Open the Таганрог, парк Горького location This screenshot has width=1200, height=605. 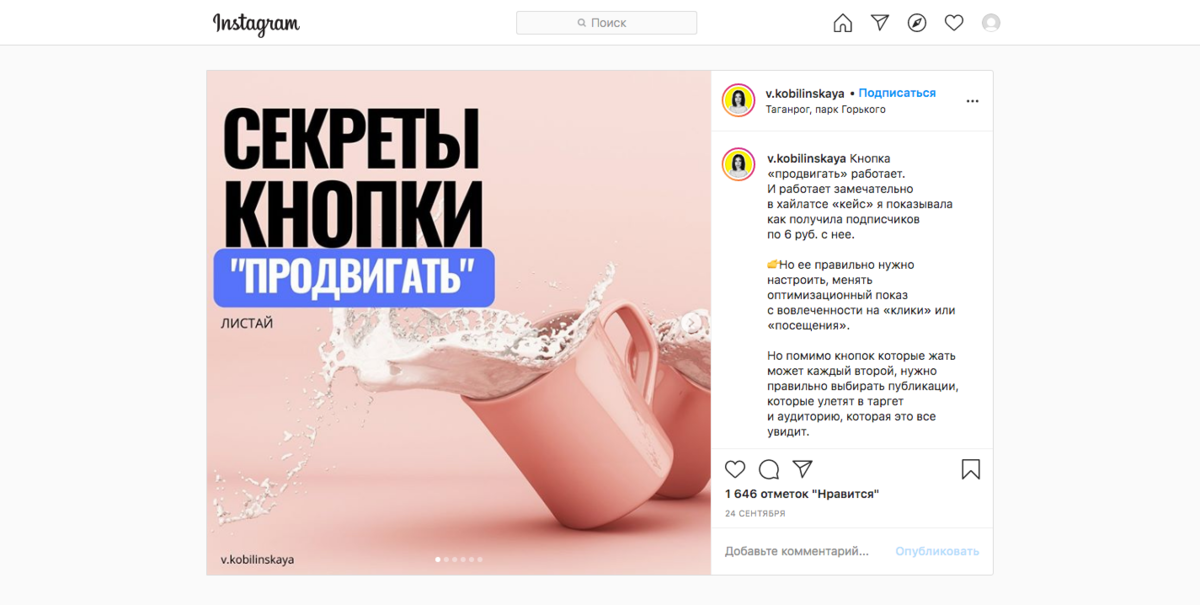coord(826,110)
